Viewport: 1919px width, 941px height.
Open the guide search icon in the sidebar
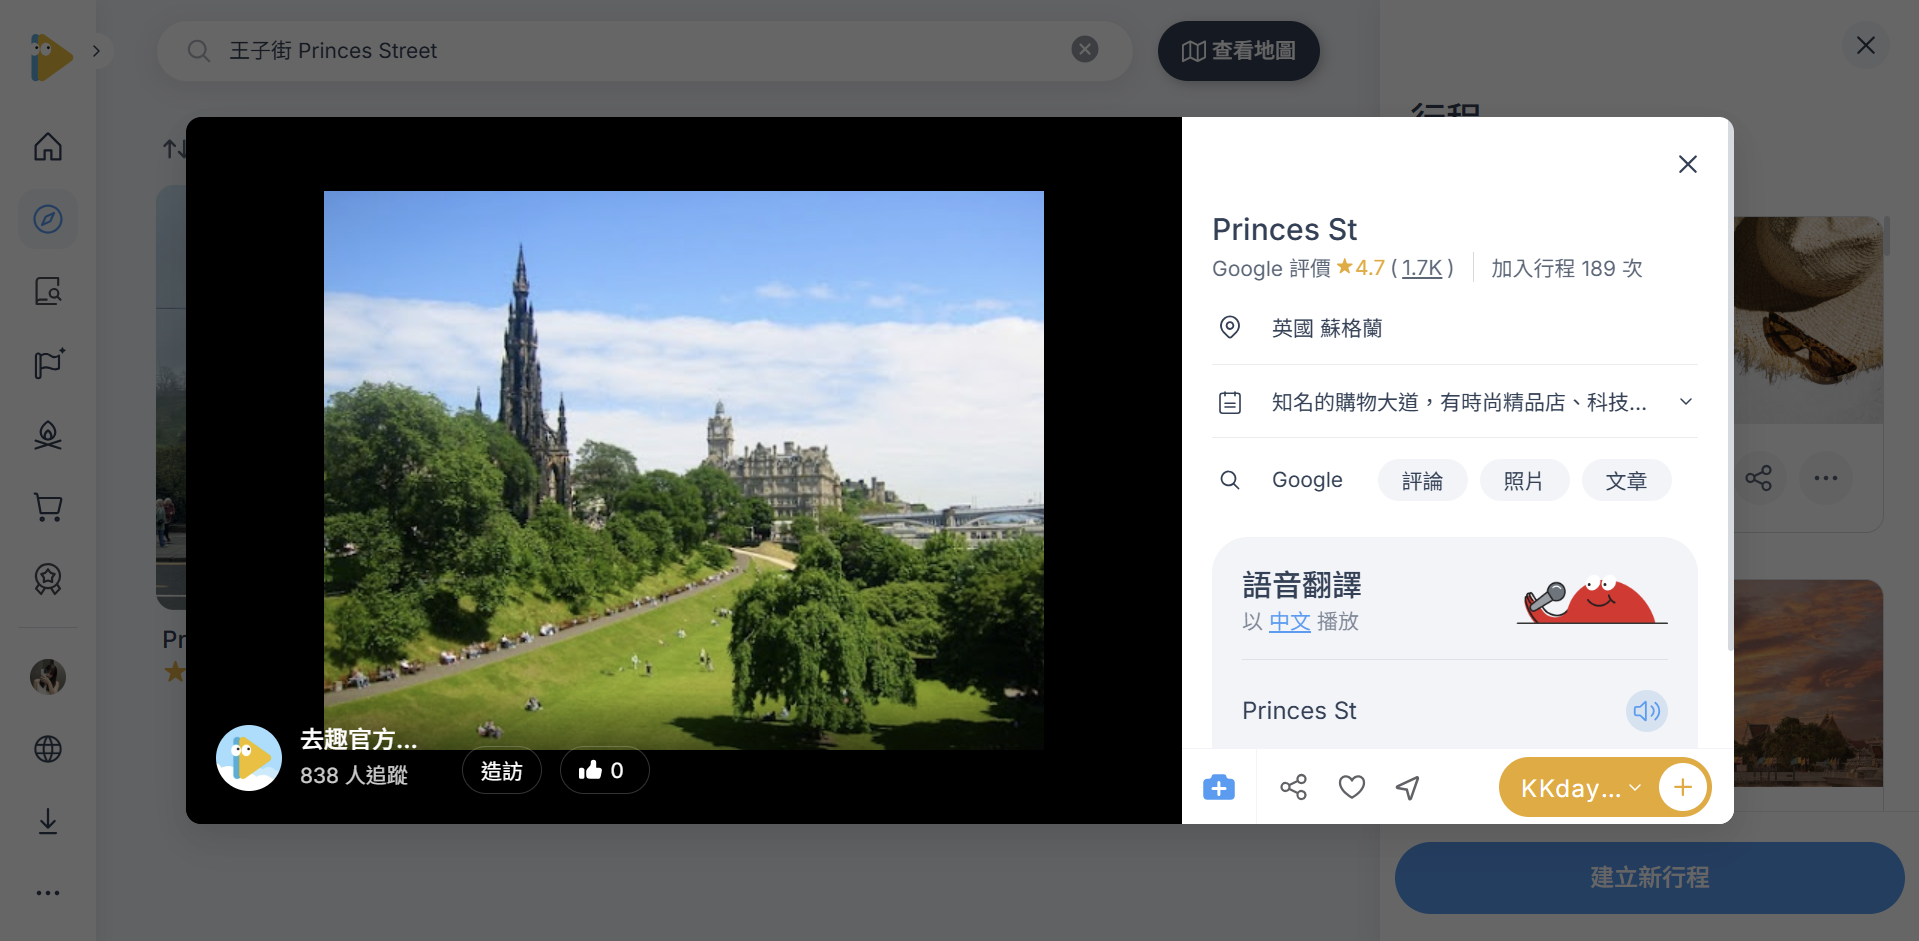47,291
